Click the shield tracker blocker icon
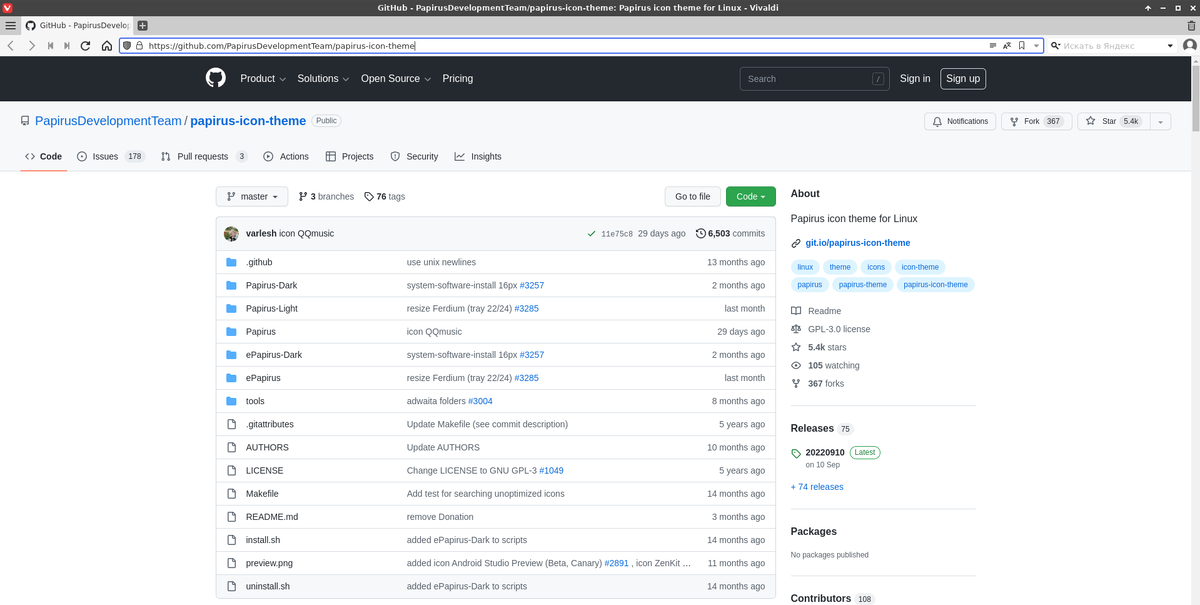The image size is (1200, 605). point(127,45)
